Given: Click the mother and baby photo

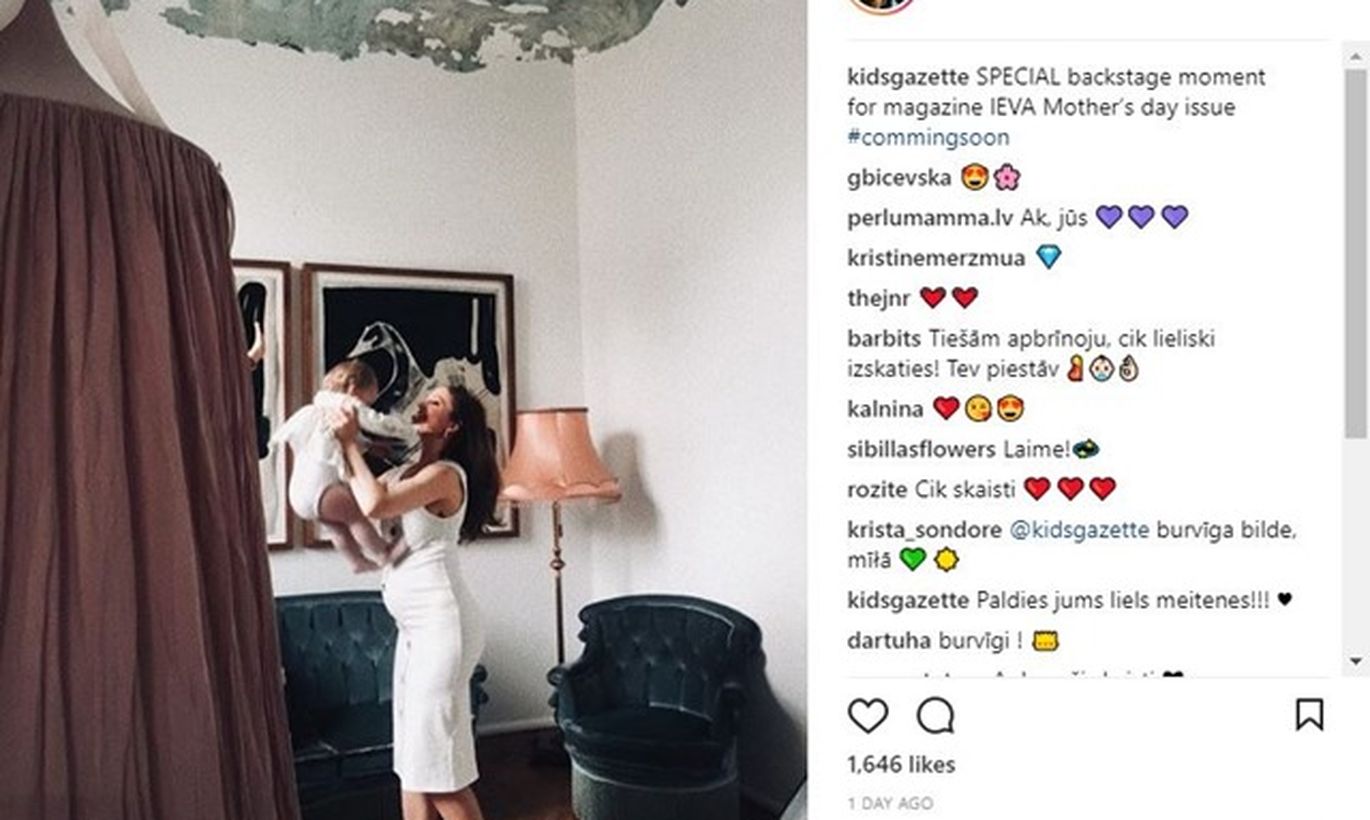Looking at the screenshot, I should [403, 410].
